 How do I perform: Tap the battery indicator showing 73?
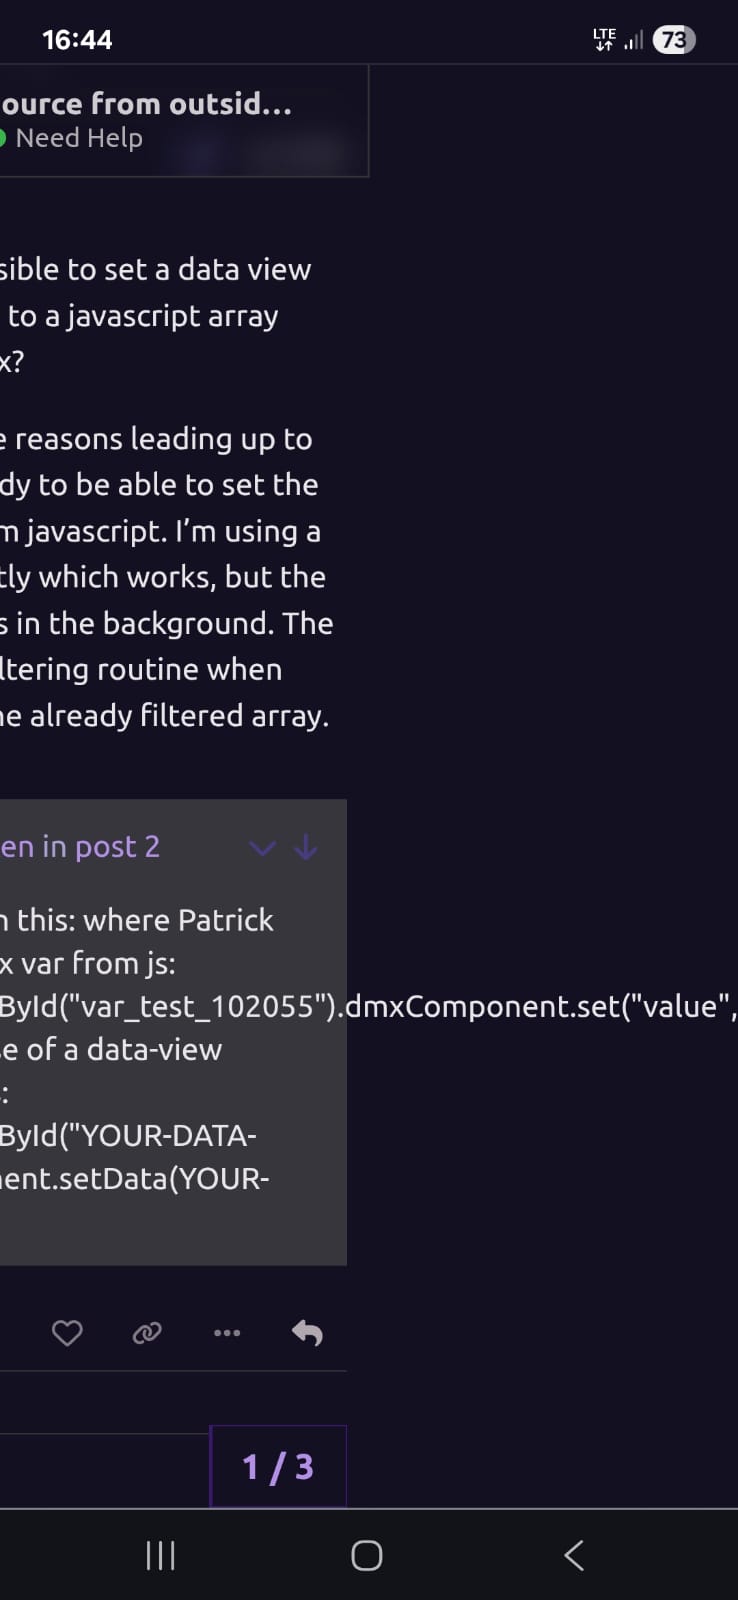point(674,40)
